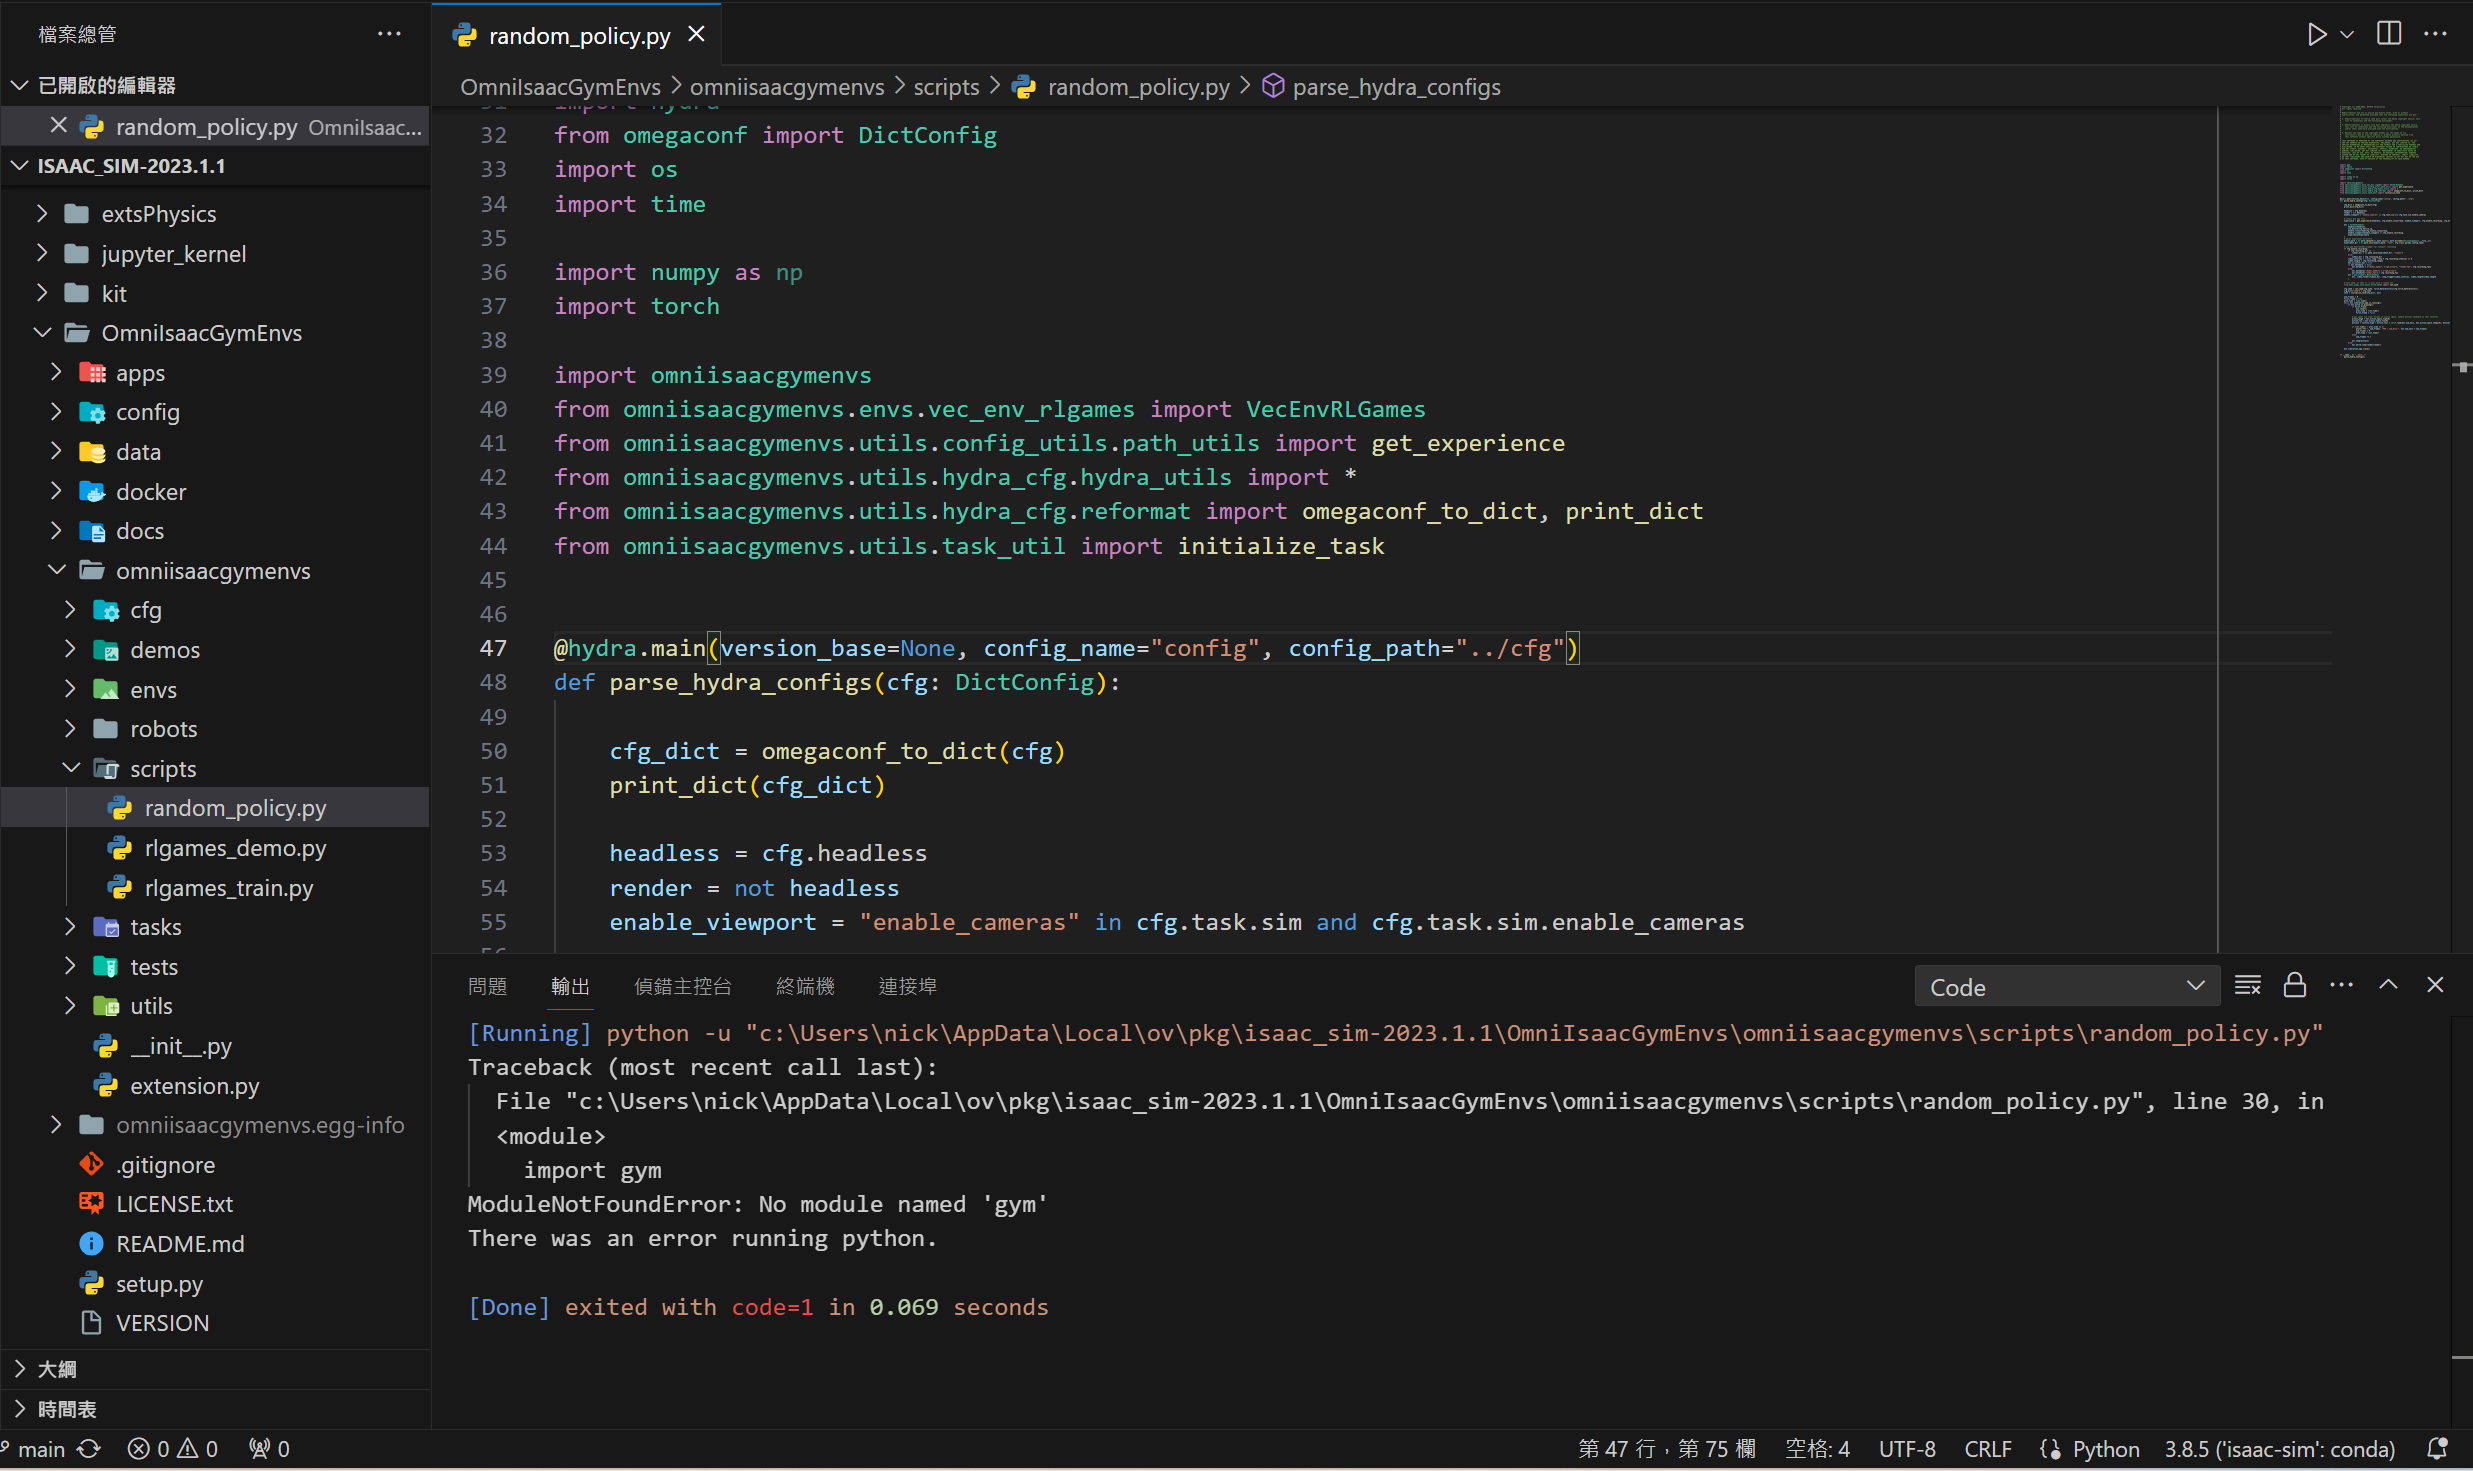Screen dimensions: 2473x1471
Task: Open output panel more actions ellipsis
Action: 2341,985
